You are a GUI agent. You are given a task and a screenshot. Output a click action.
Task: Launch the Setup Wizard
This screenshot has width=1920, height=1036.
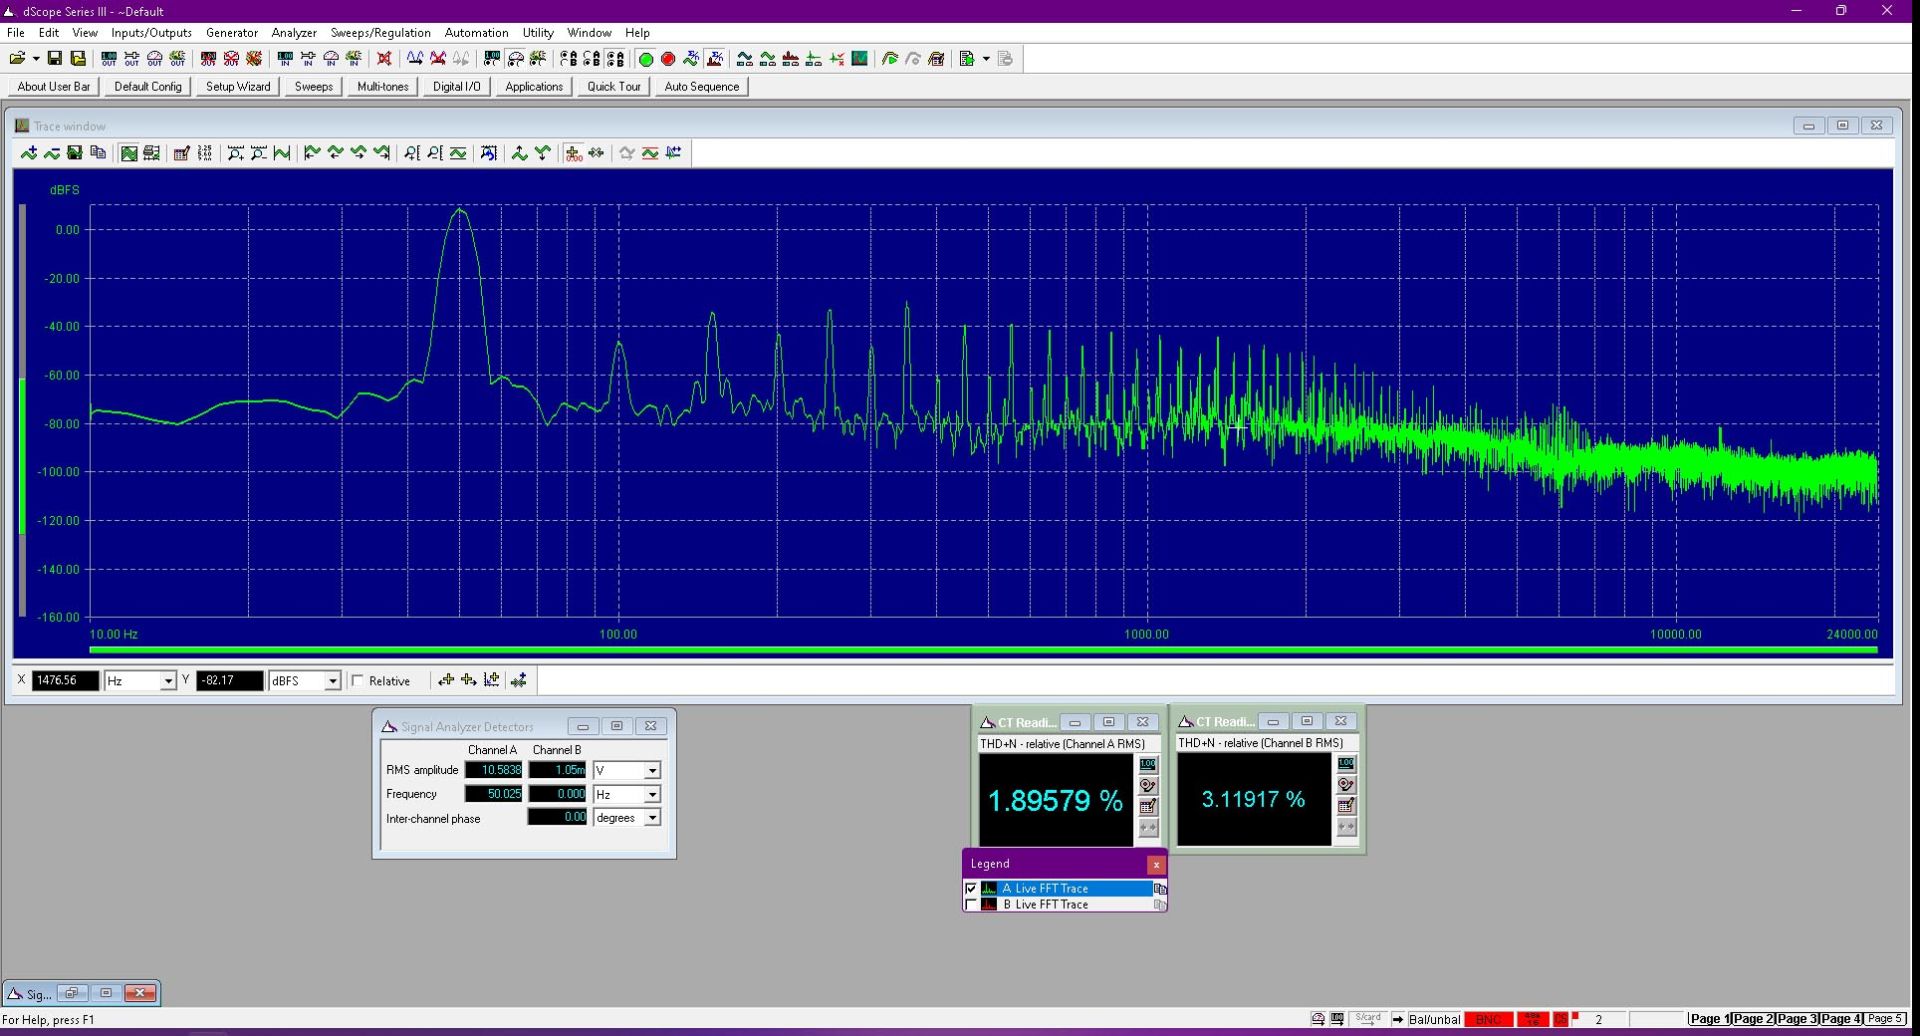point(238,87)
